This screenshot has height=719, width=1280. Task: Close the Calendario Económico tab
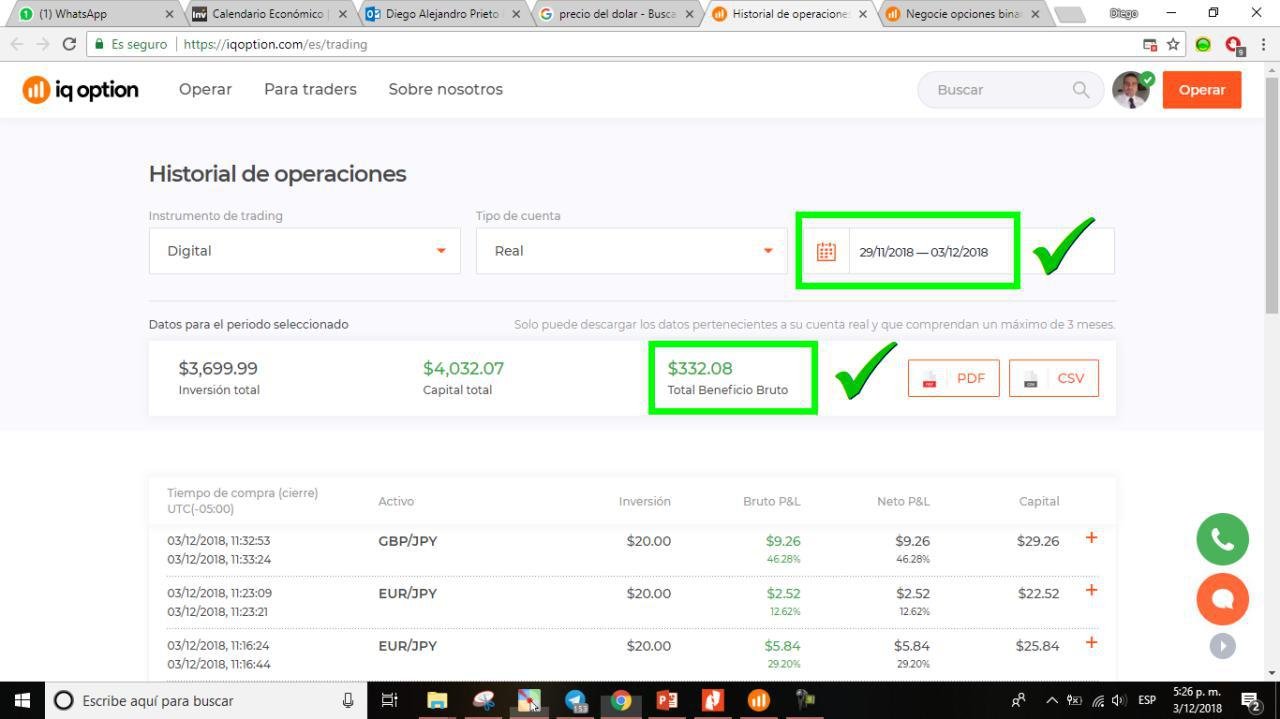[343, 14]
